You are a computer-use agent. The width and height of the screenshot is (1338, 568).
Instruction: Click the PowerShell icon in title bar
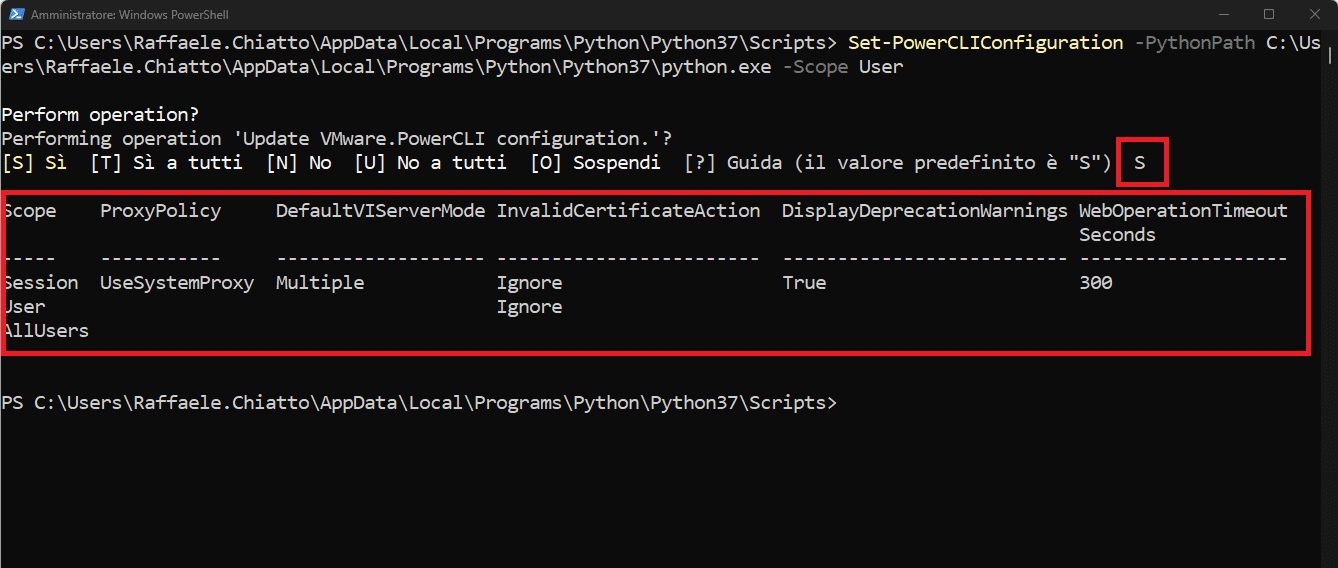[16, 15]
